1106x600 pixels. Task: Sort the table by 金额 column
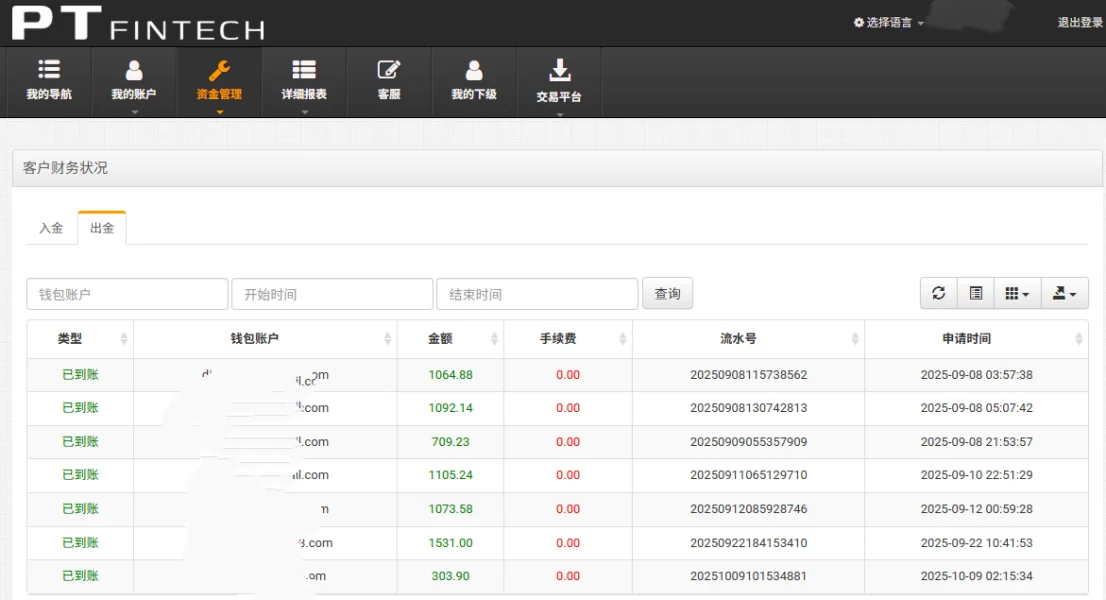(x=450, y=339)
